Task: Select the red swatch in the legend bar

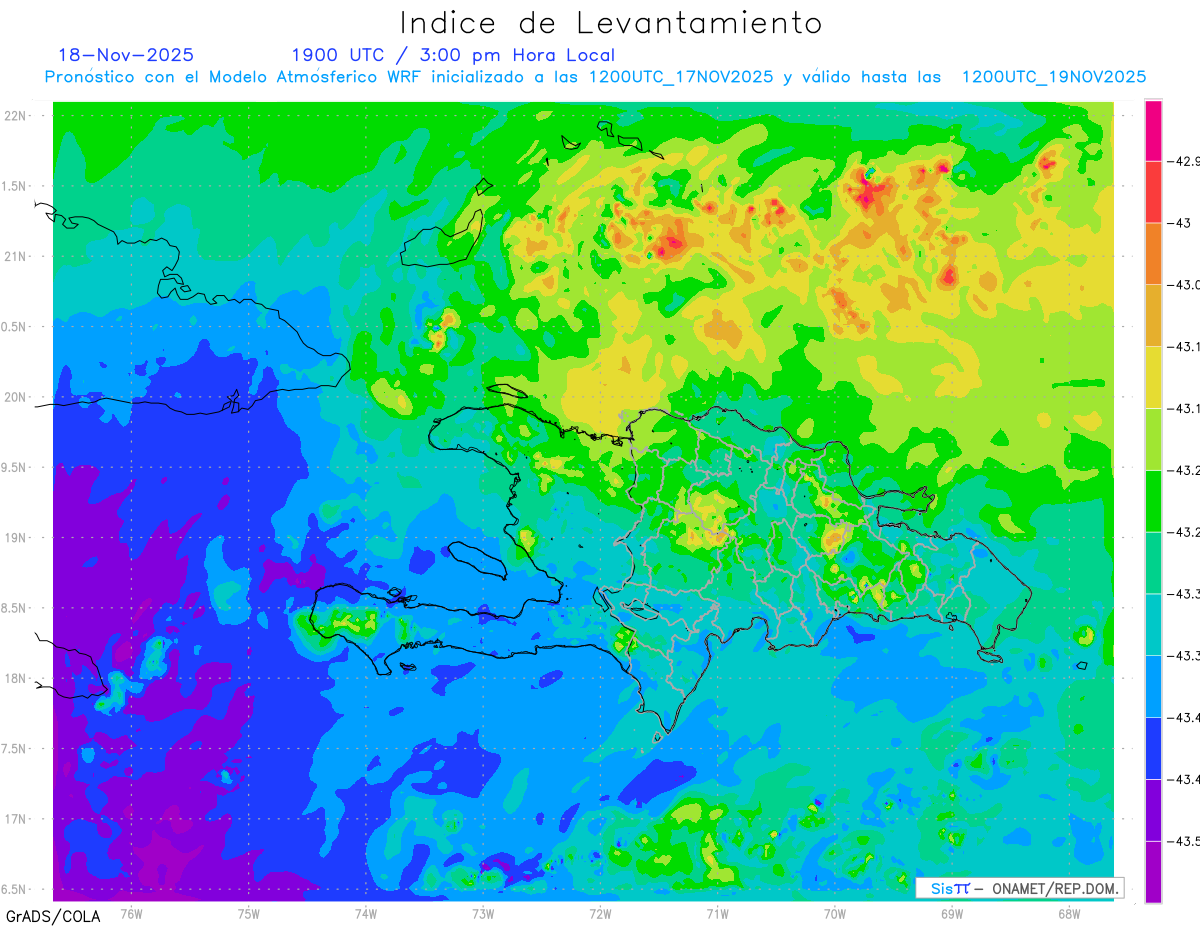Action: click(1153, 191)
